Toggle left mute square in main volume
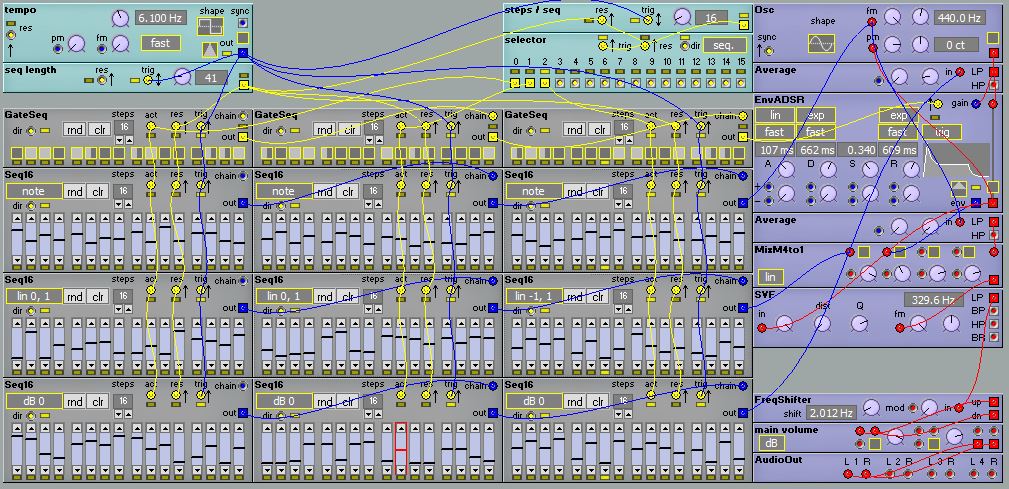1009x489 pixels. tap(875, 444)
